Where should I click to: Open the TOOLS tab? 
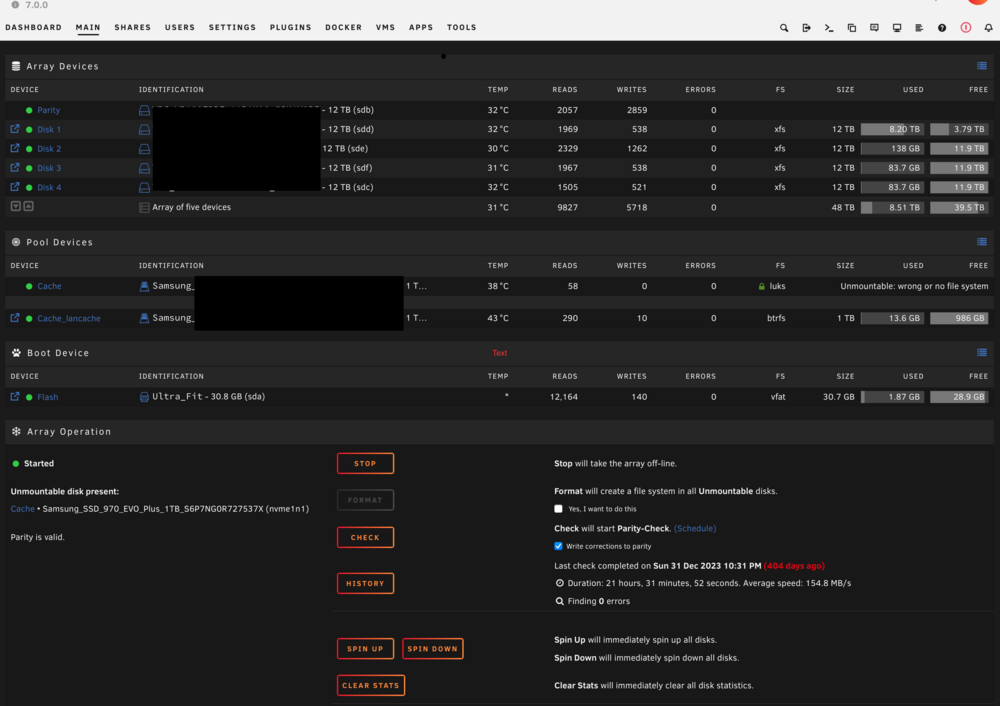coord(462,27)
